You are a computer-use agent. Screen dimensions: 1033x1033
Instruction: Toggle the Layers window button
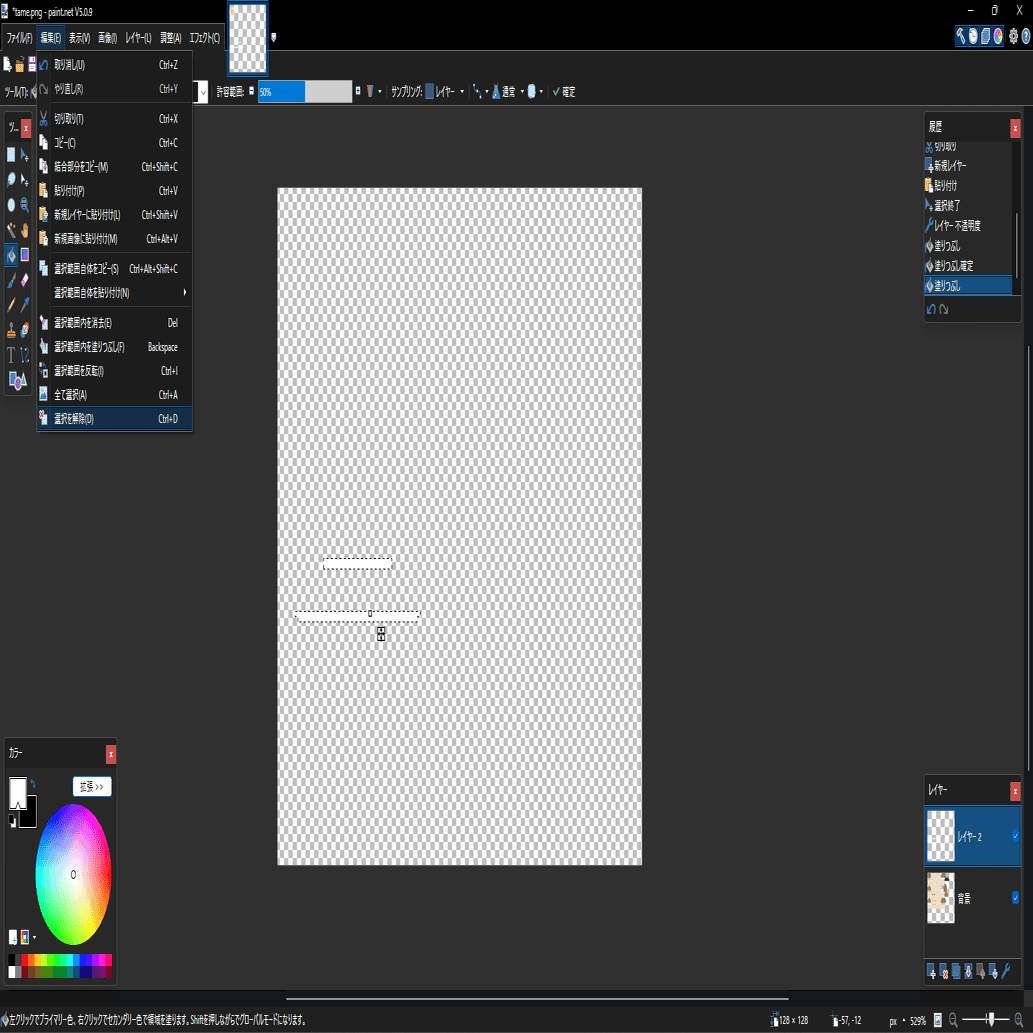pyautogui.click(x=986, y=36)
